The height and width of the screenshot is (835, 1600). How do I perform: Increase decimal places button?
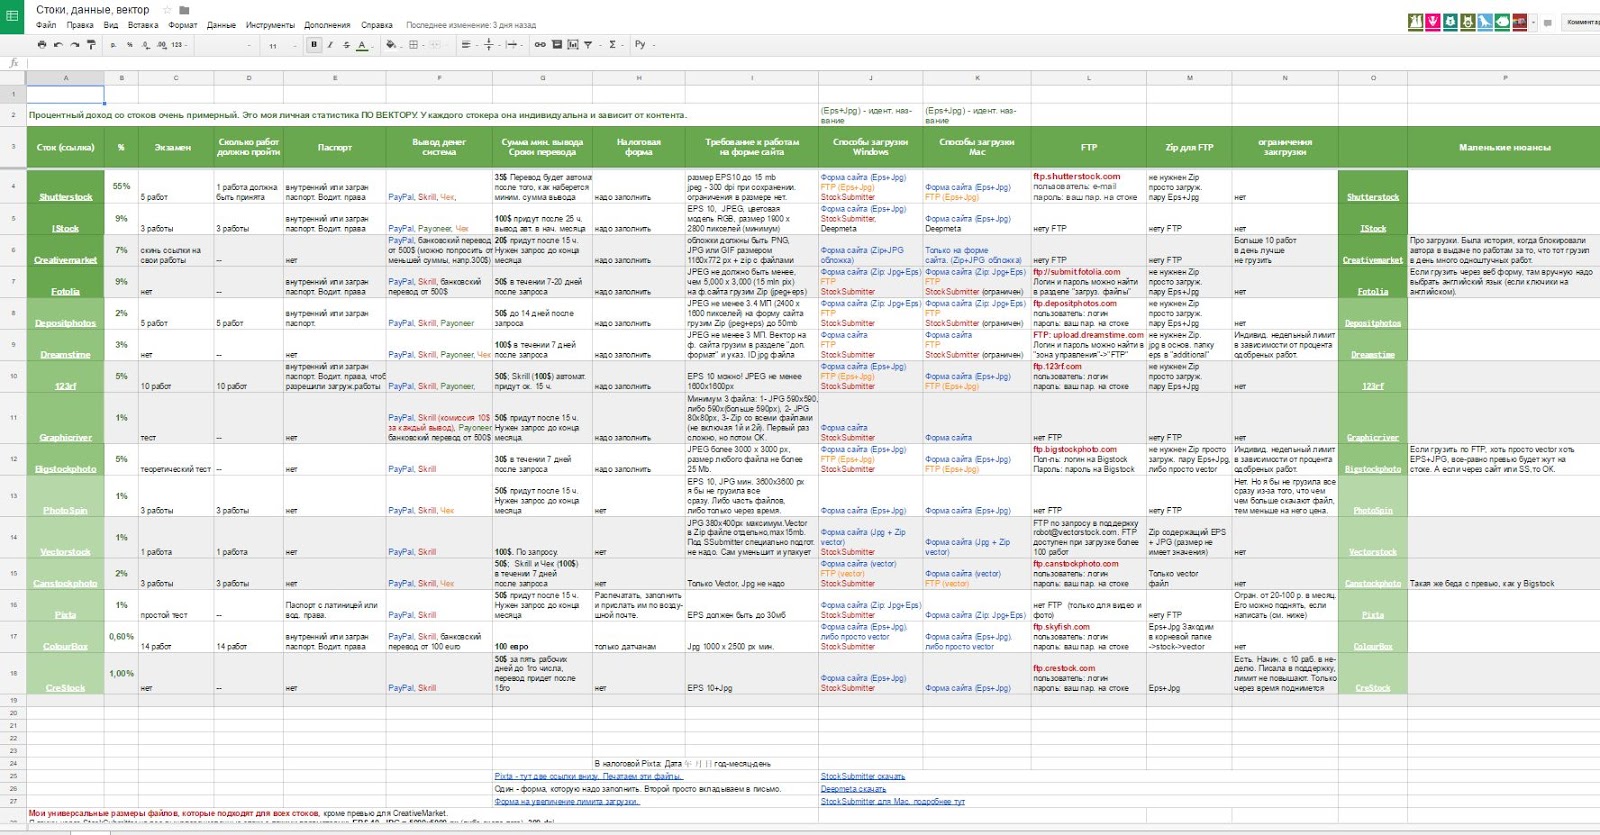162,45
